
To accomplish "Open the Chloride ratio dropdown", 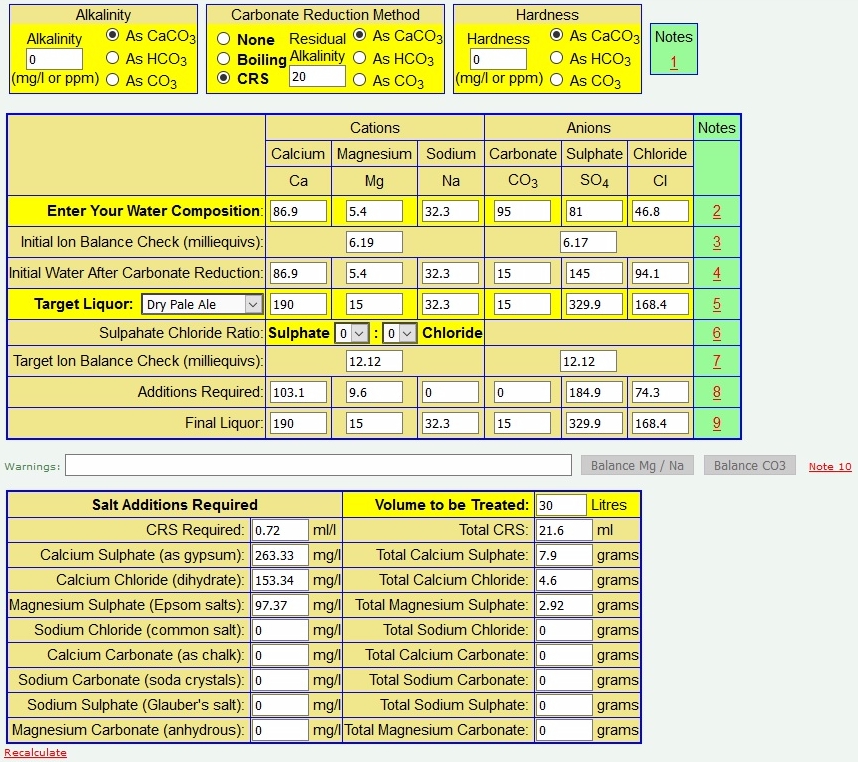I will click(400, 333).
